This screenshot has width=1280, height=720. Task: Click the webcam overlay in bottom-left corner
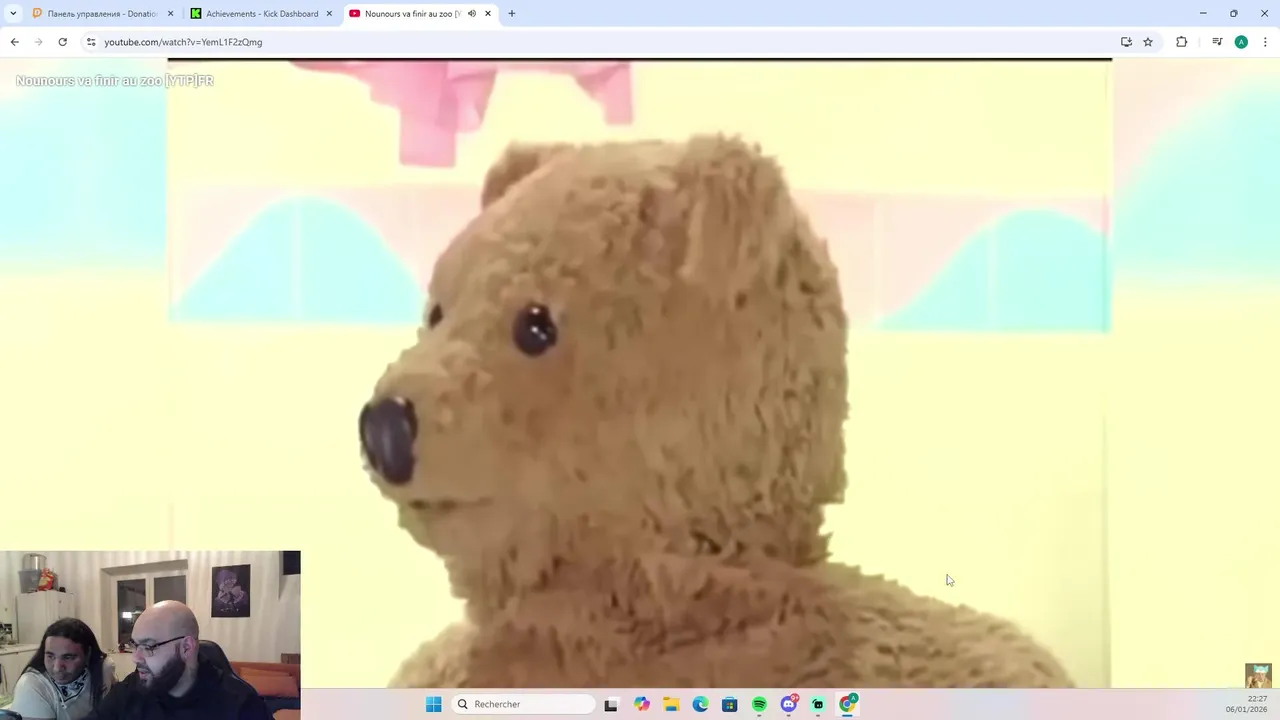150,635
